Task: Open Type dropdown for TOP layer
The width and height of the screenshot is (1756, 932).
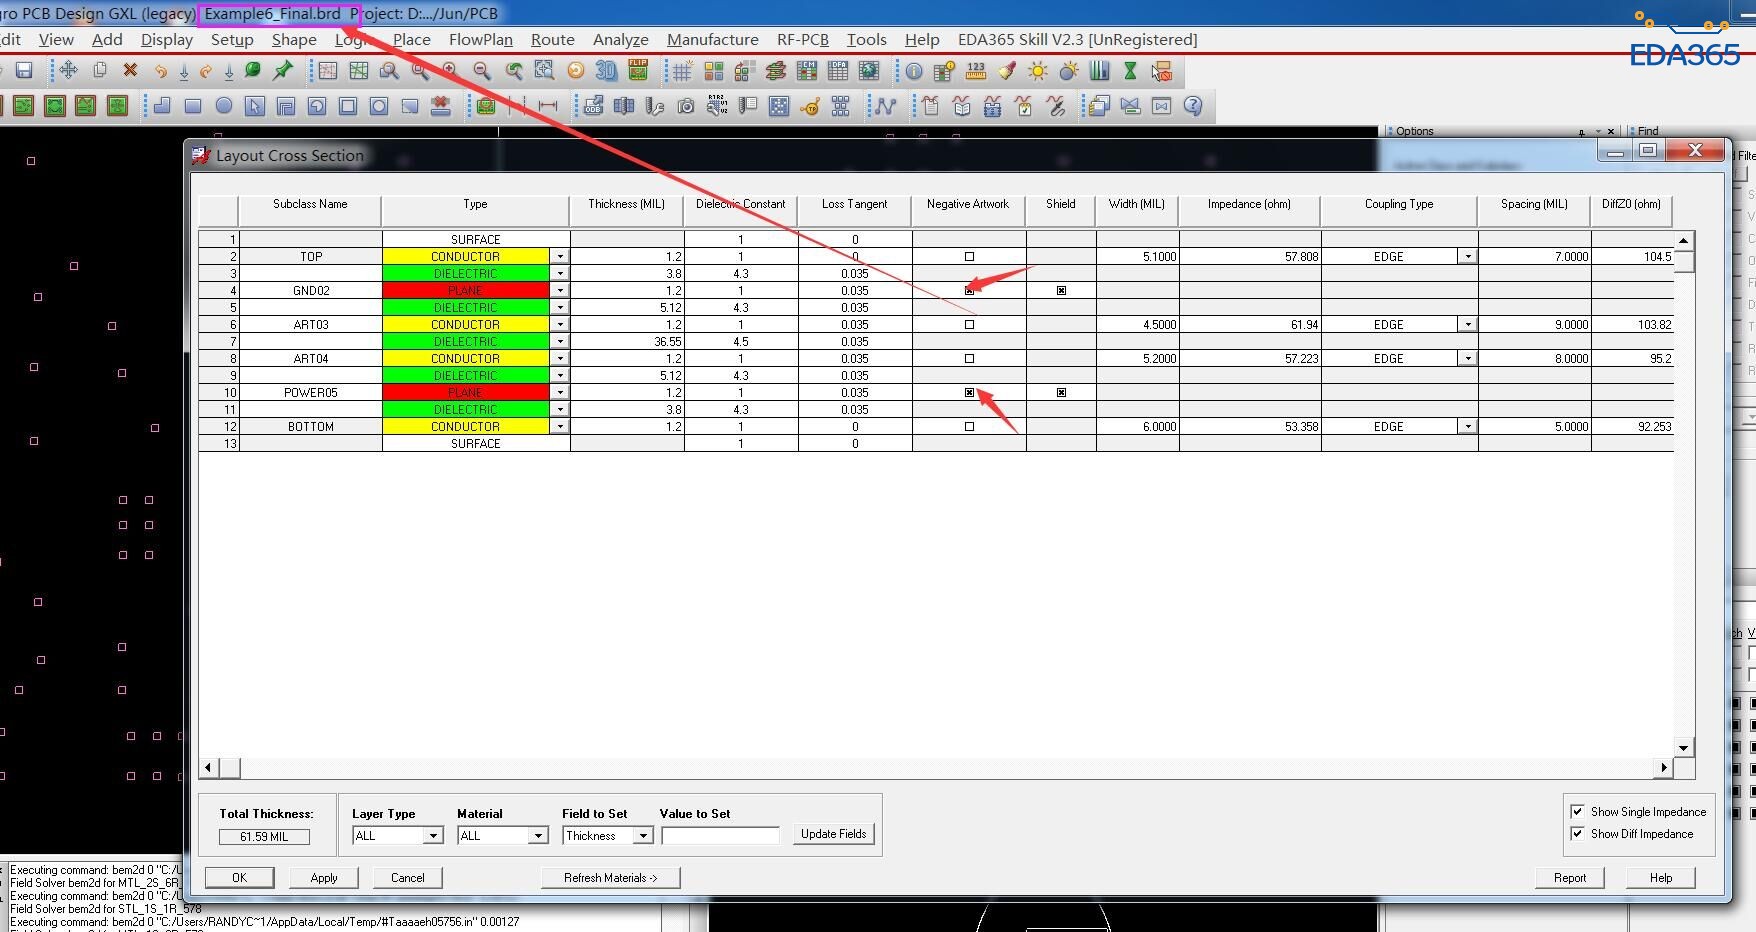Action: click(x=560, y=257)
